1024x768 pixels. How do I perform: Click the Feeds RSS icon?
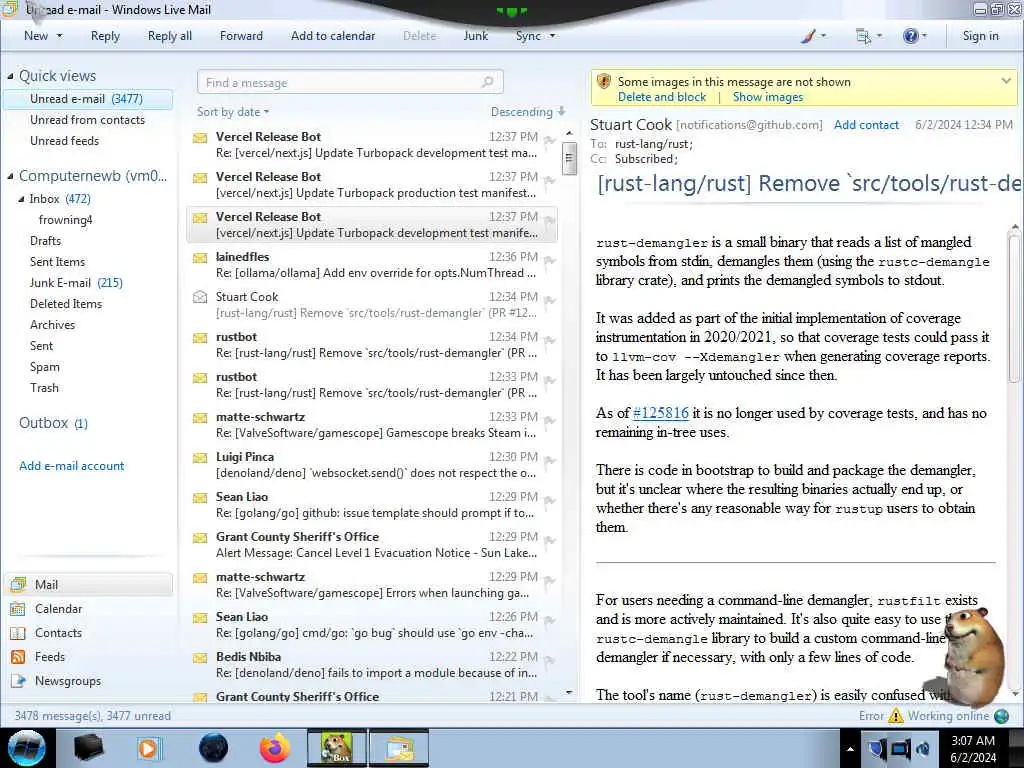(18, 657)
